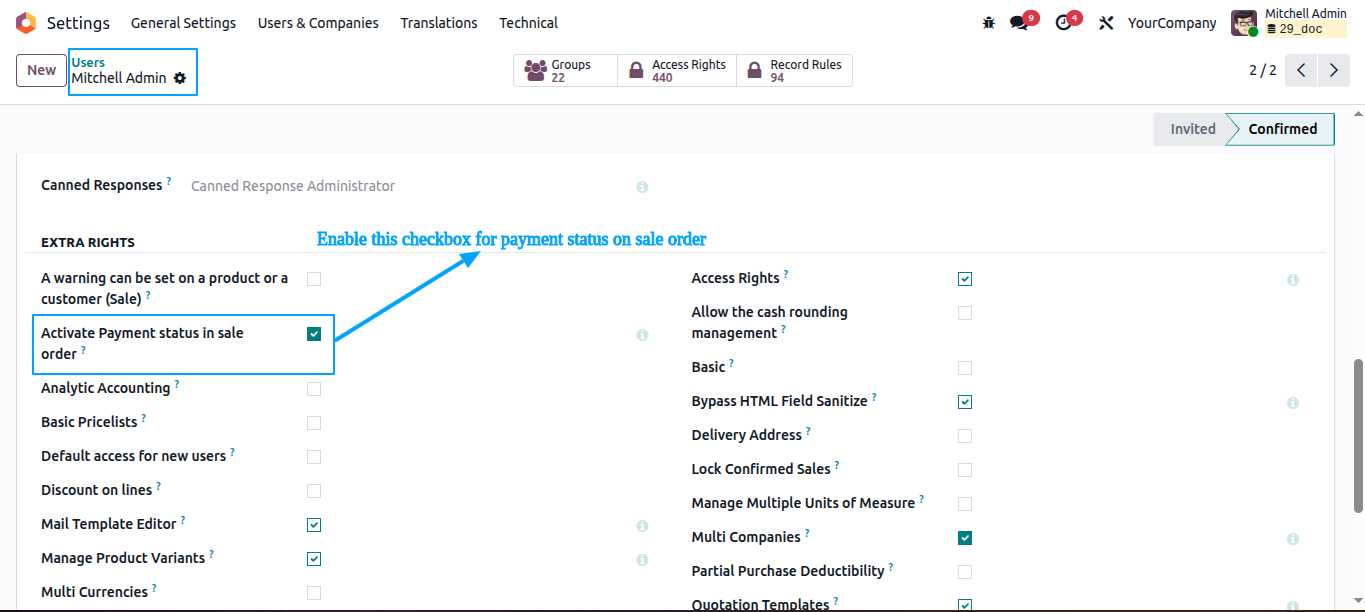Set status to Invited
1365x612 pixels.
[x=1192, y=129]
